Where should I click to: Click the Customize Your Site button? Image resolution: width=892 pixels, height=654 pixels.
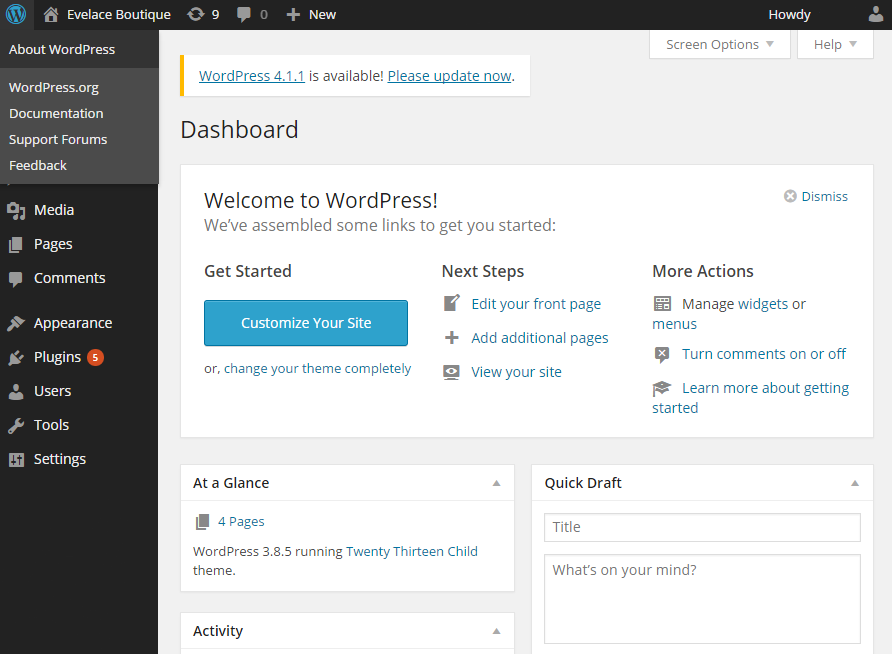[x=306, y=323]
